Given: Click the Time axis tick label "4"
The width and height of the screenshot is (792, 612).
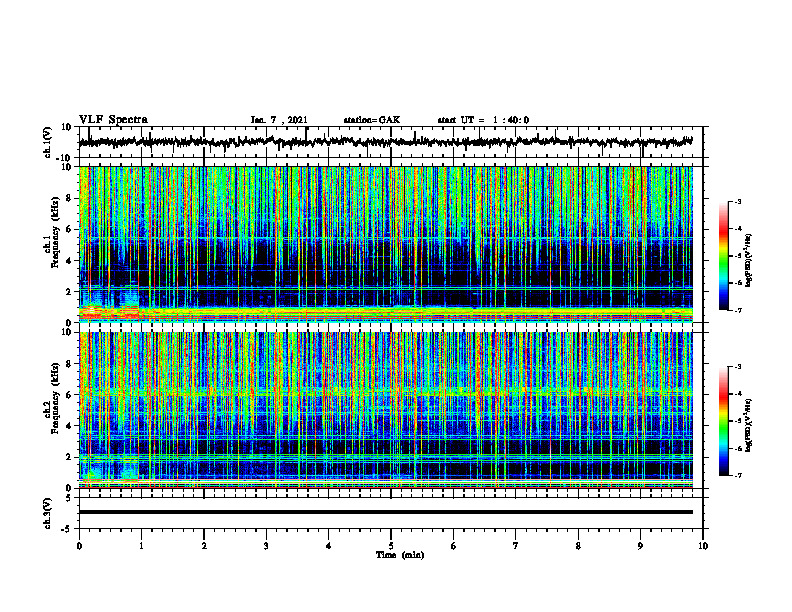Looking at the screenshot, I should coord(329,546).
